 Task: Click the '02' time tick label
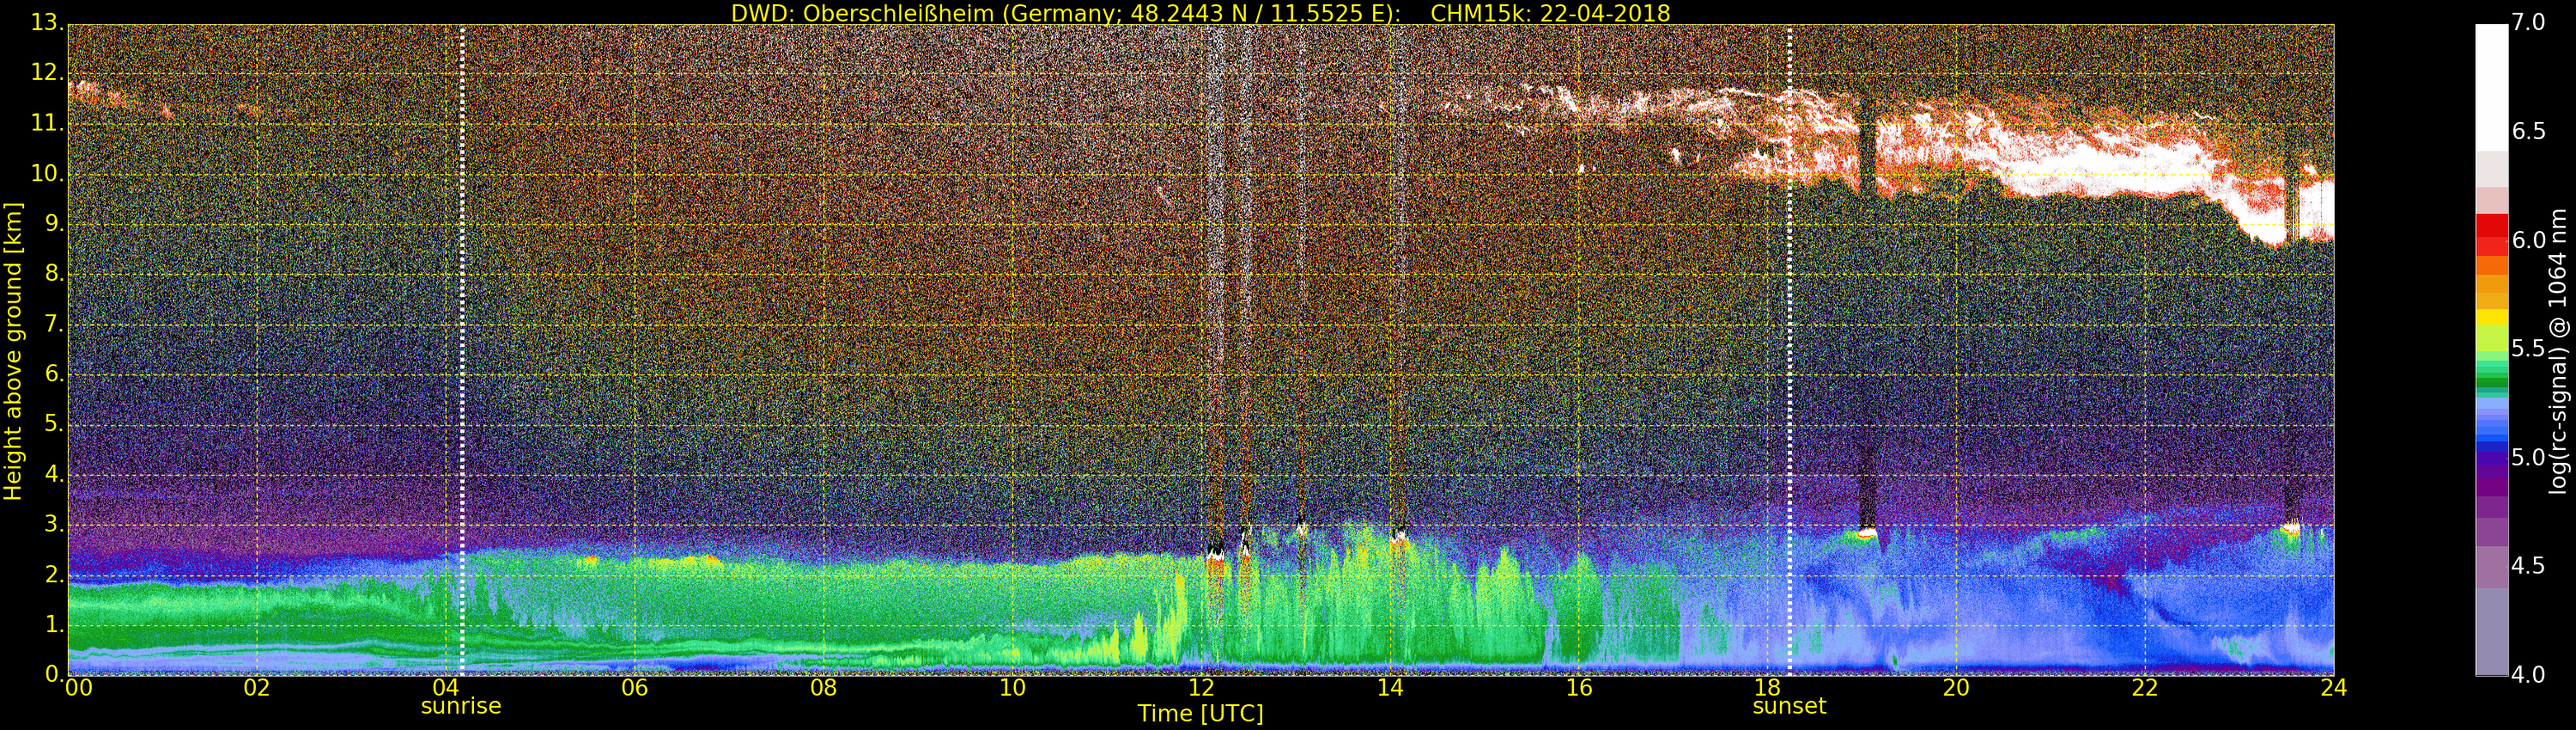[257, 688]
